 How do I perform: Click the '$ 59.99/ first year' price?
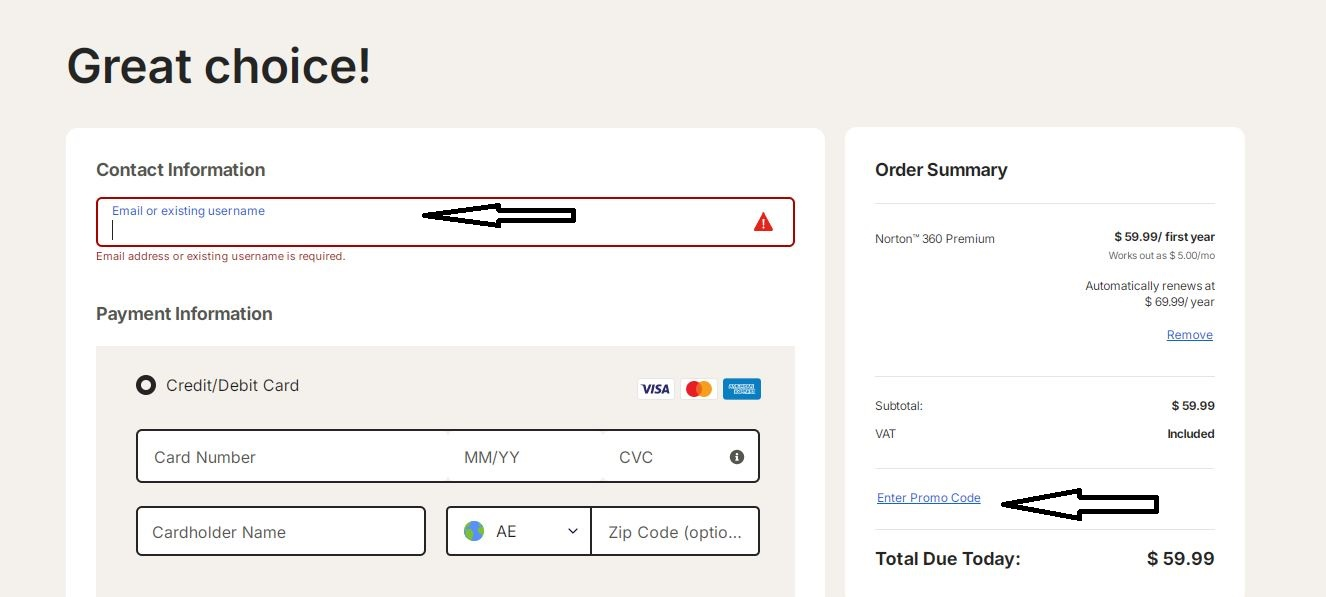pyautogui.click(x=1165, y=237)
